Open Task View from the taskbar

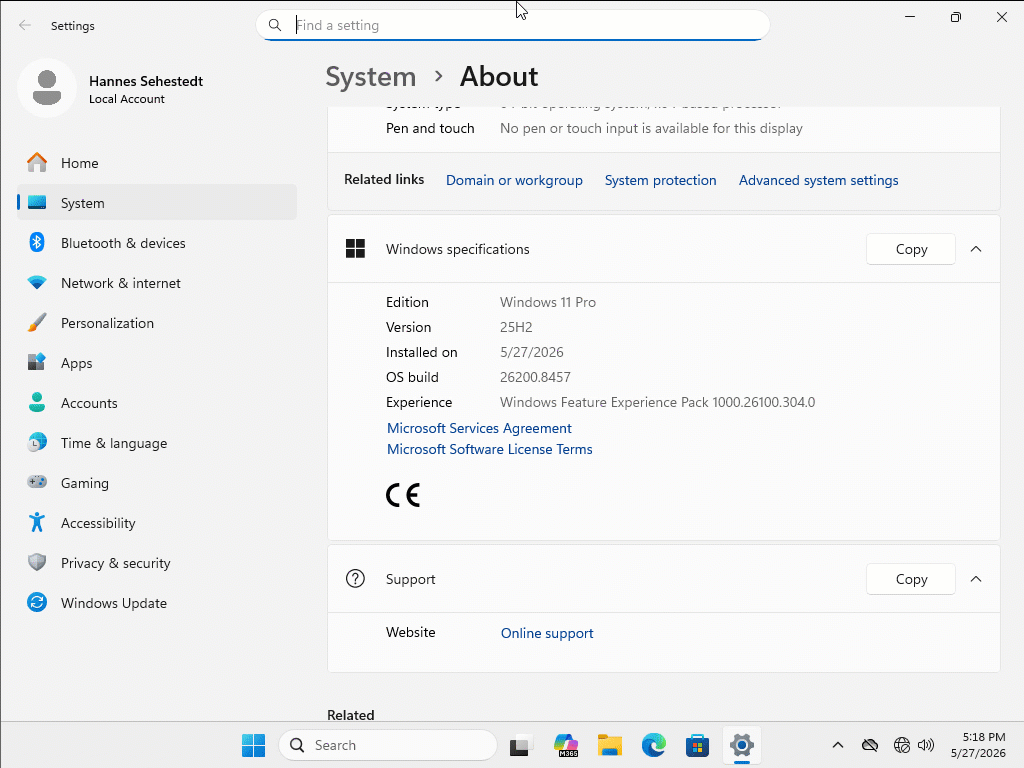pos(520,745)
